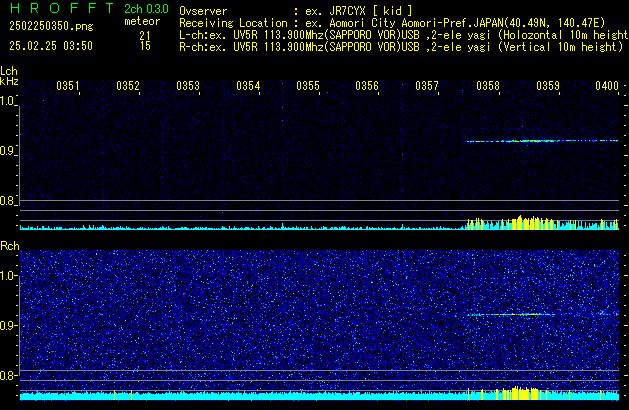Click the version label 2ch 0.3.0
The image size is (629, 410).
click(x=146, y=8)
